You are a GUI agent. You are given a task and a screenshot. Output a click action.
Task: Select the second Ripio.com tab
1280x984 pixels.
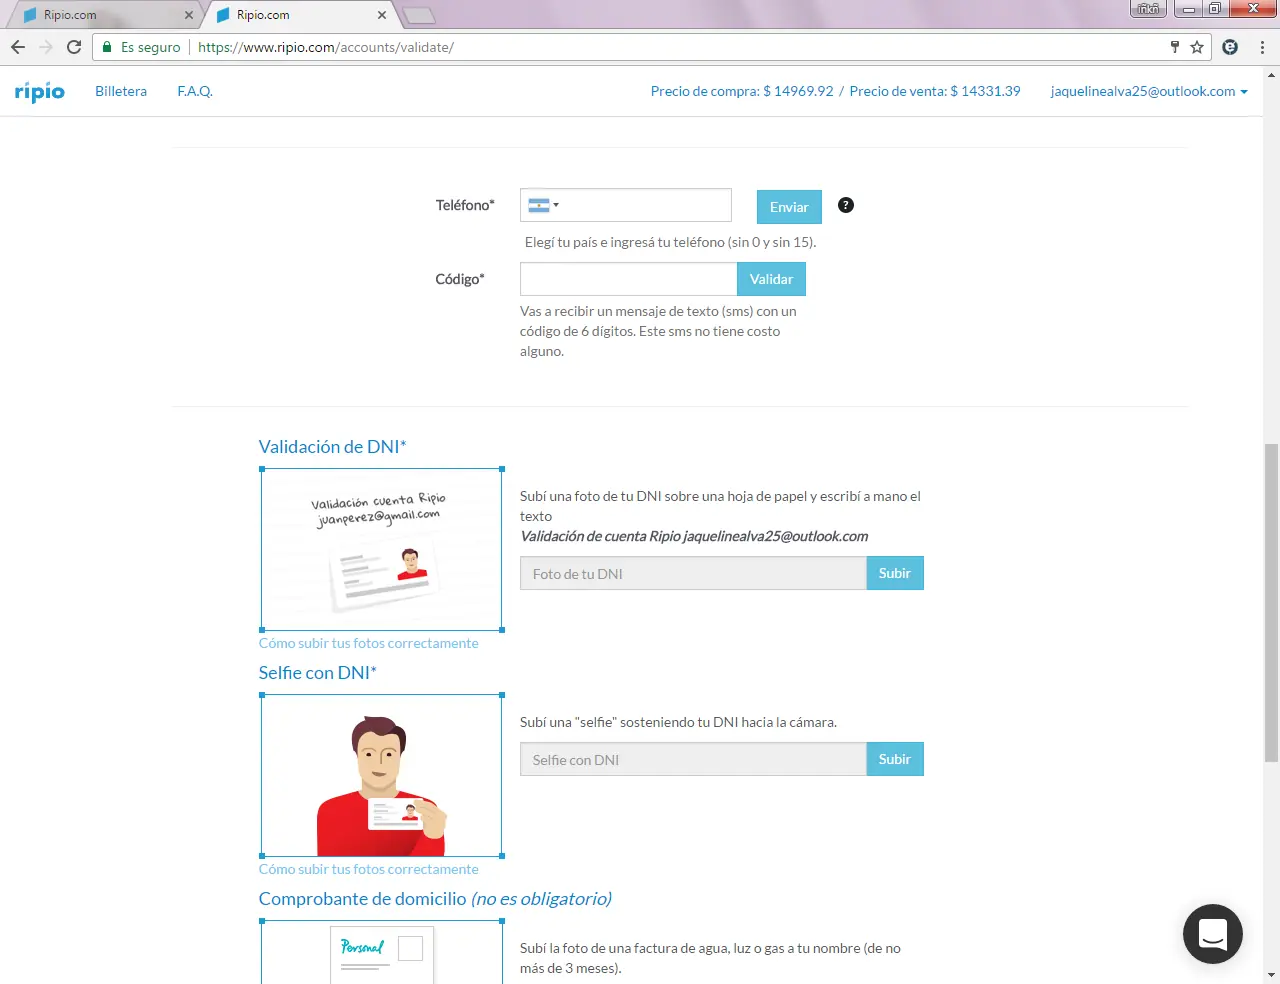300,15
